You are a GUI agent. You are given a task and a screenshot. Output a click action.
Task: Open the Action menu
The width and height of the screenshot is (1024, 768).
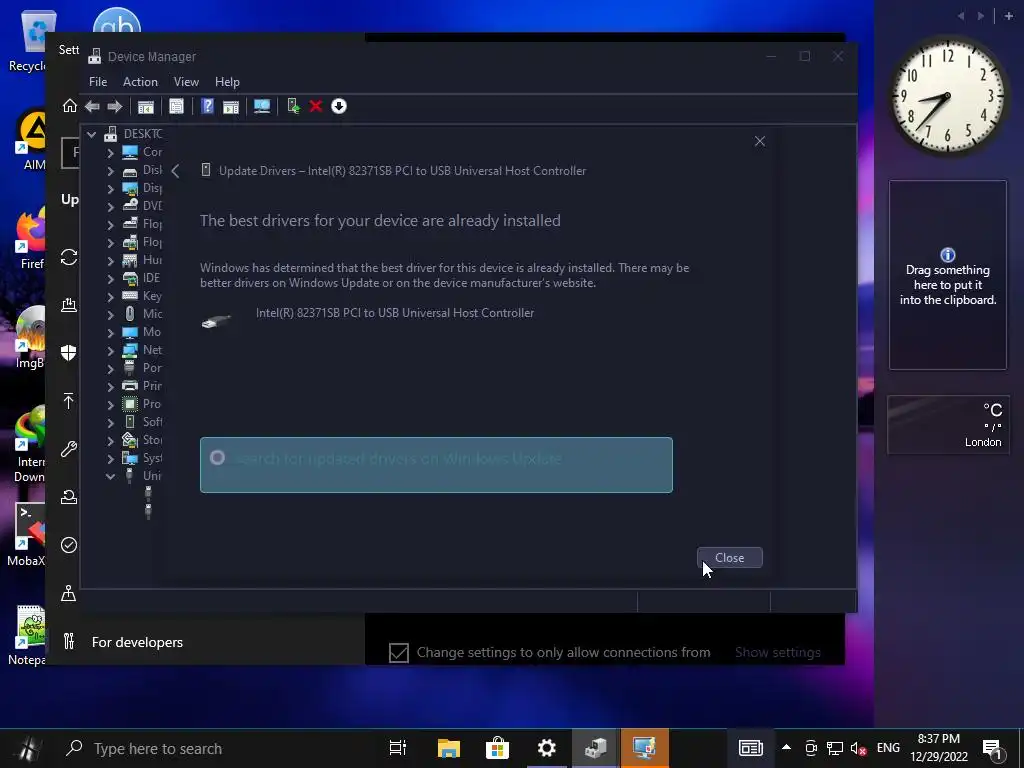click(x=140, y=82)
